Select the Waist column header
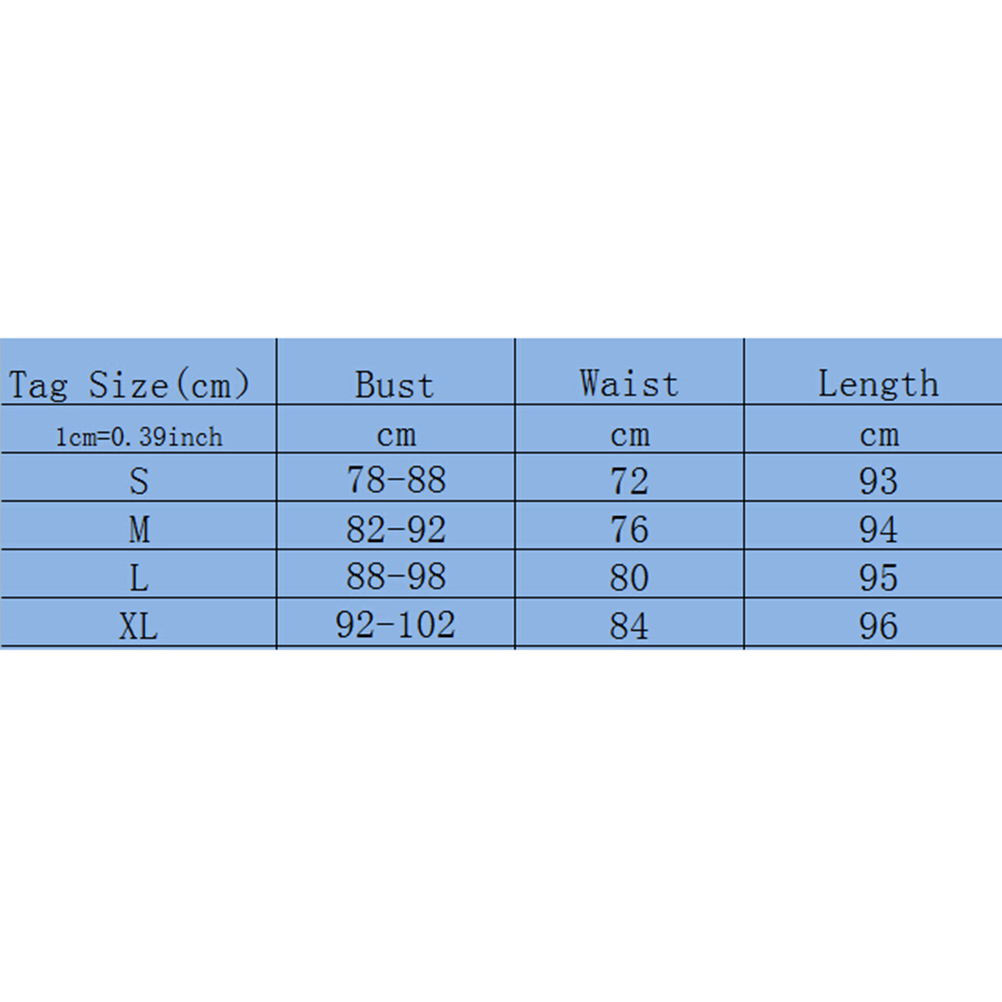This screenshot has width=1002, height=1002. (629, 384)
